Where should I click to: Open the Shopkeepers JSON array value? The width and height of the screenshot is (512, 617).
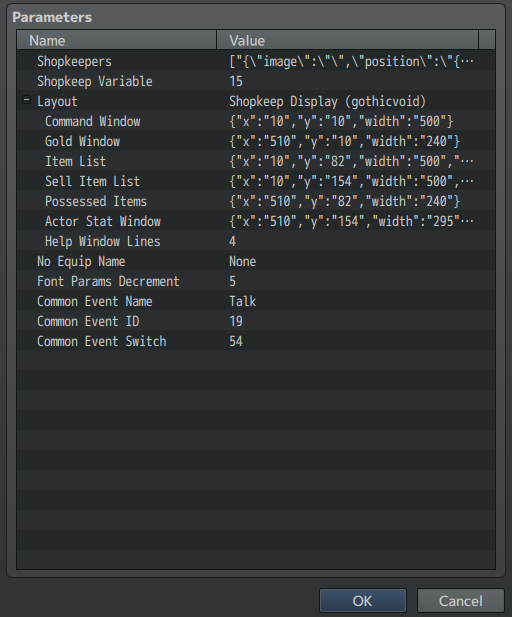(x=351, y=61)
